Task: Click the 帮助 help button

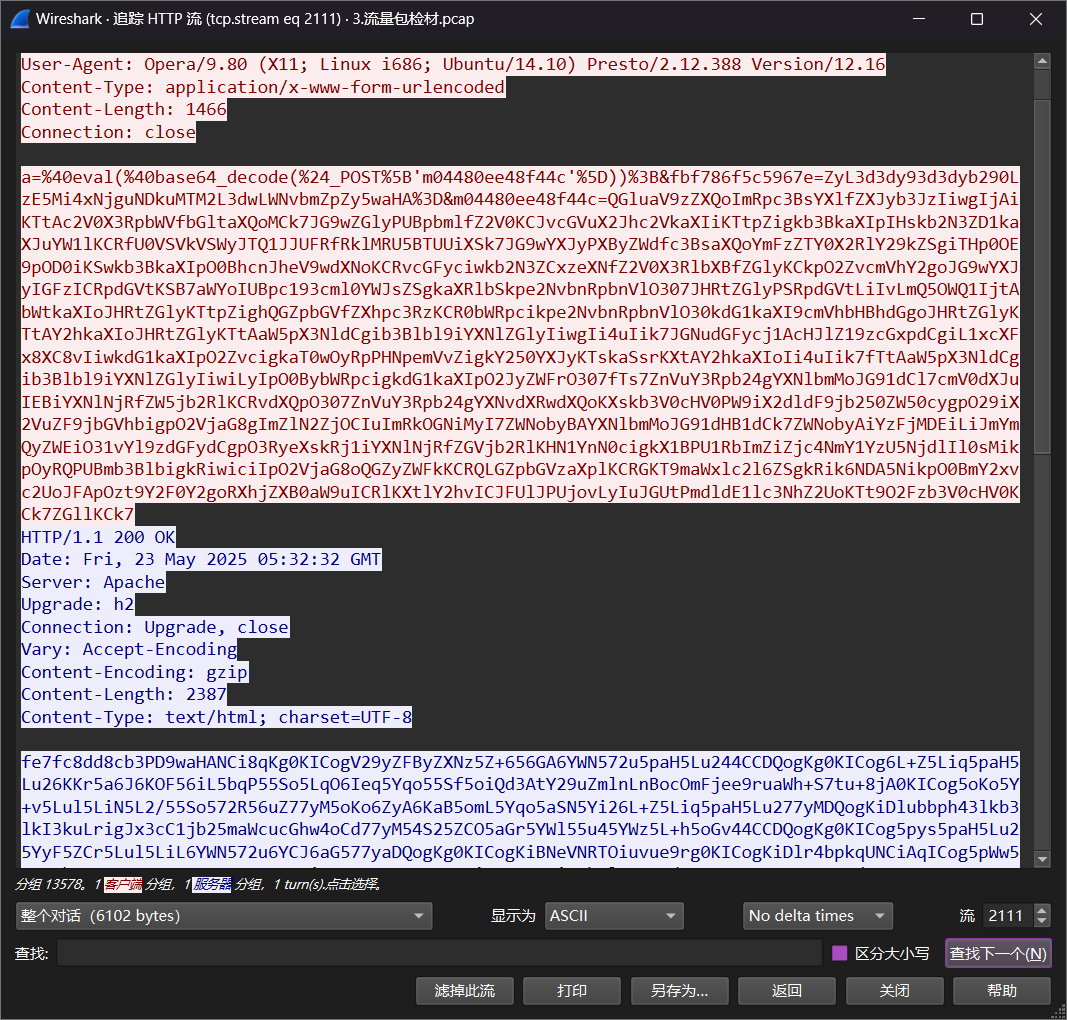Action: tap(1002, 991)
